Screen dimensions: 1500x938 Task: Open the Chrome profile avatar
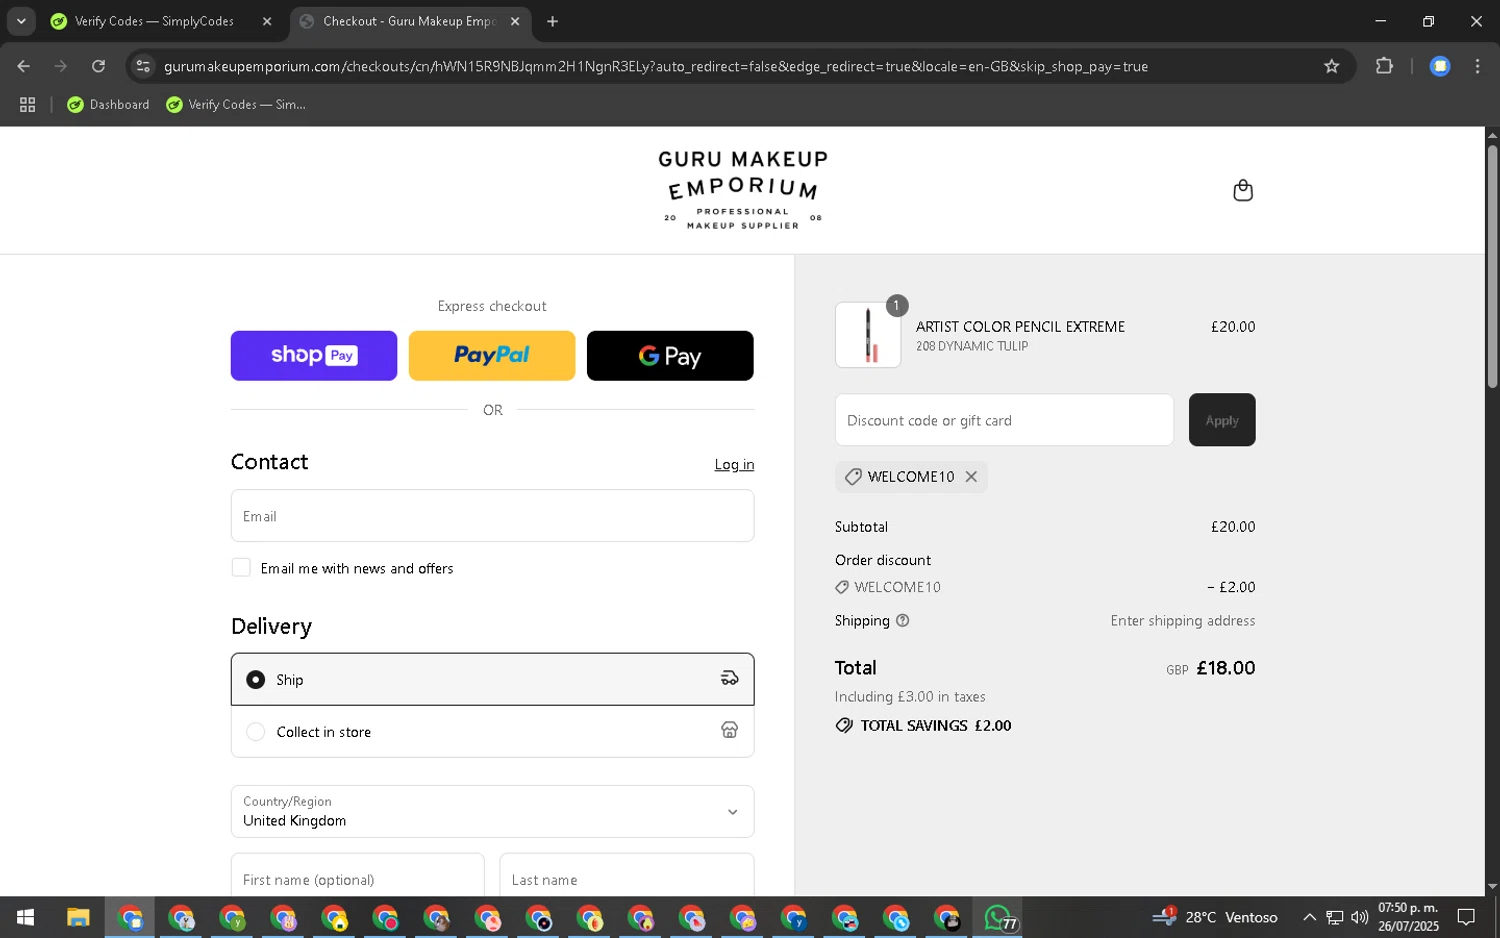tap(1440, 66)
